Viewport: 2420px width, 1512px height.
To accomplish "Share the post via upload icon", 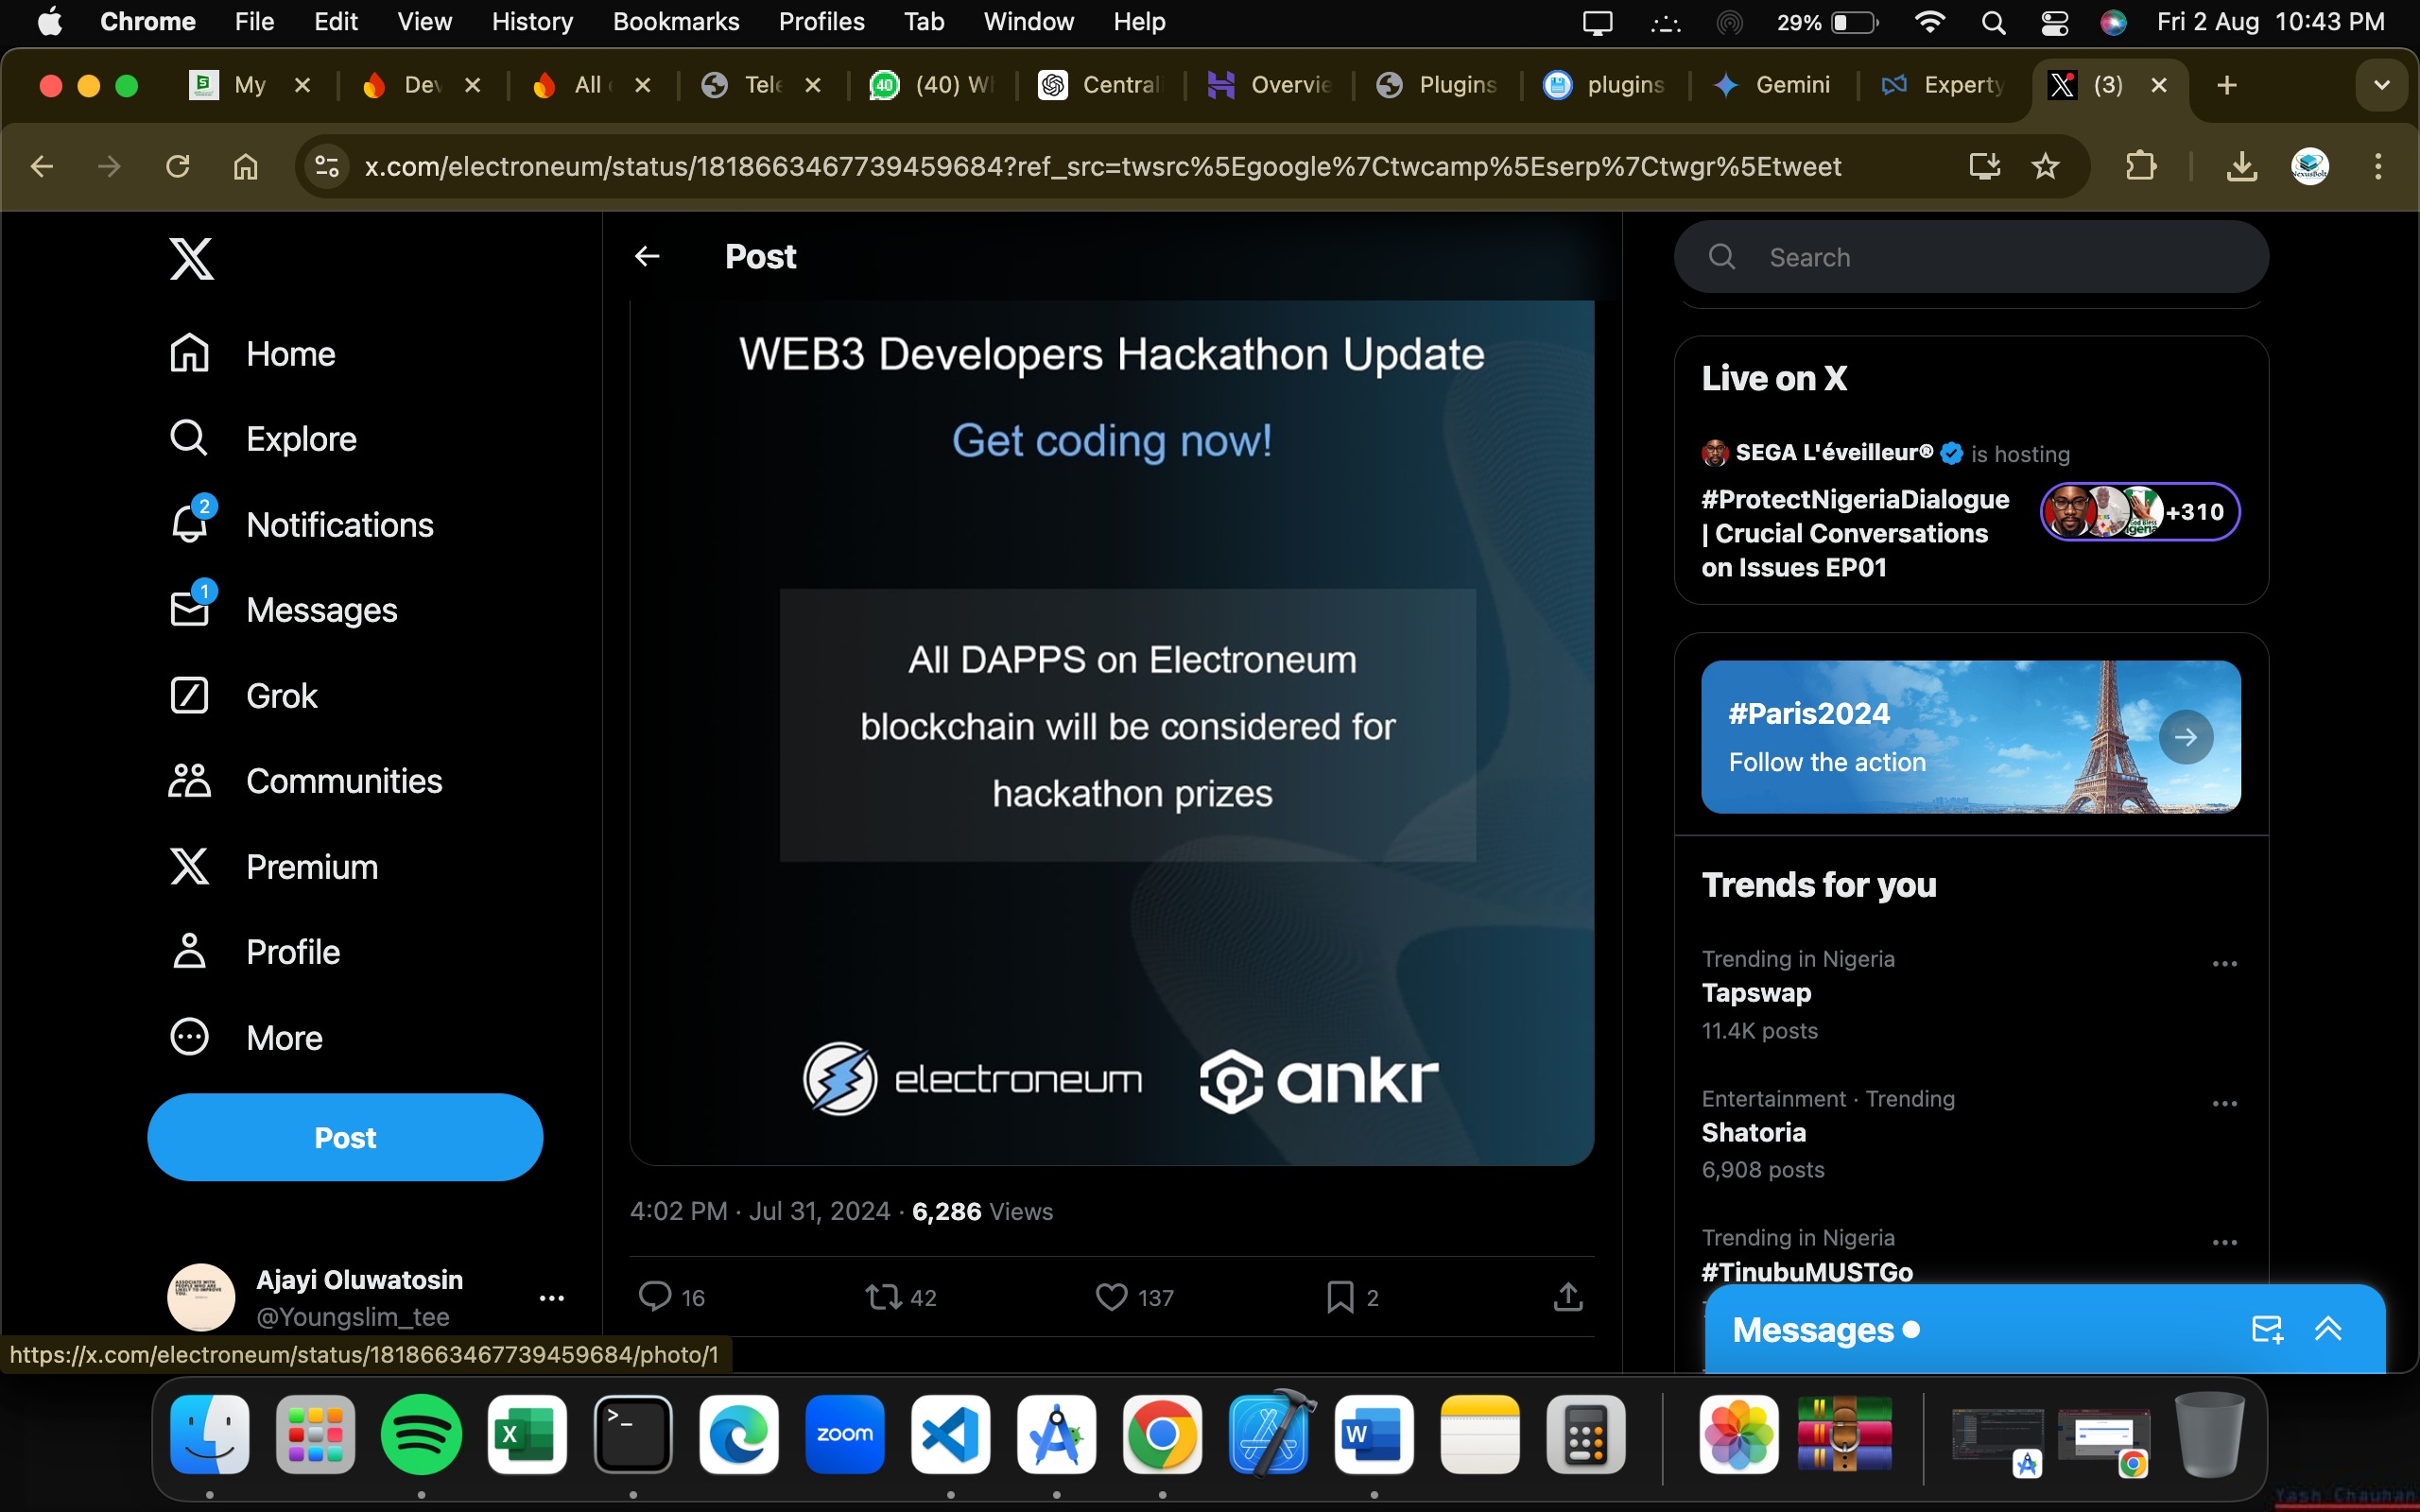I will pyautogui.click(x=1568, y=1296).
